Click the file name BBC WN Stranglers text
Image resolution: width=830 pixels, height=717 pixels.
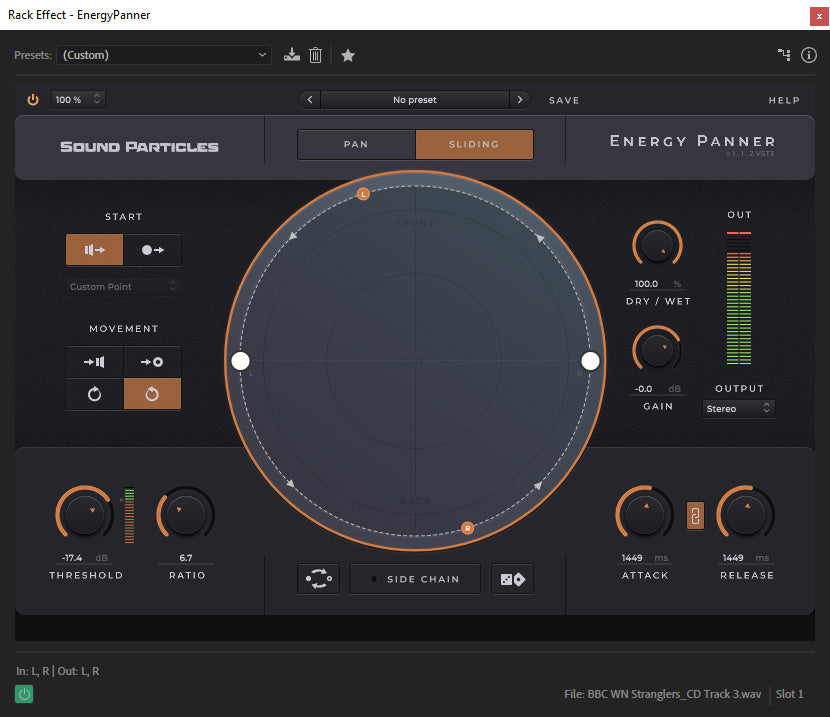(662, 694)
